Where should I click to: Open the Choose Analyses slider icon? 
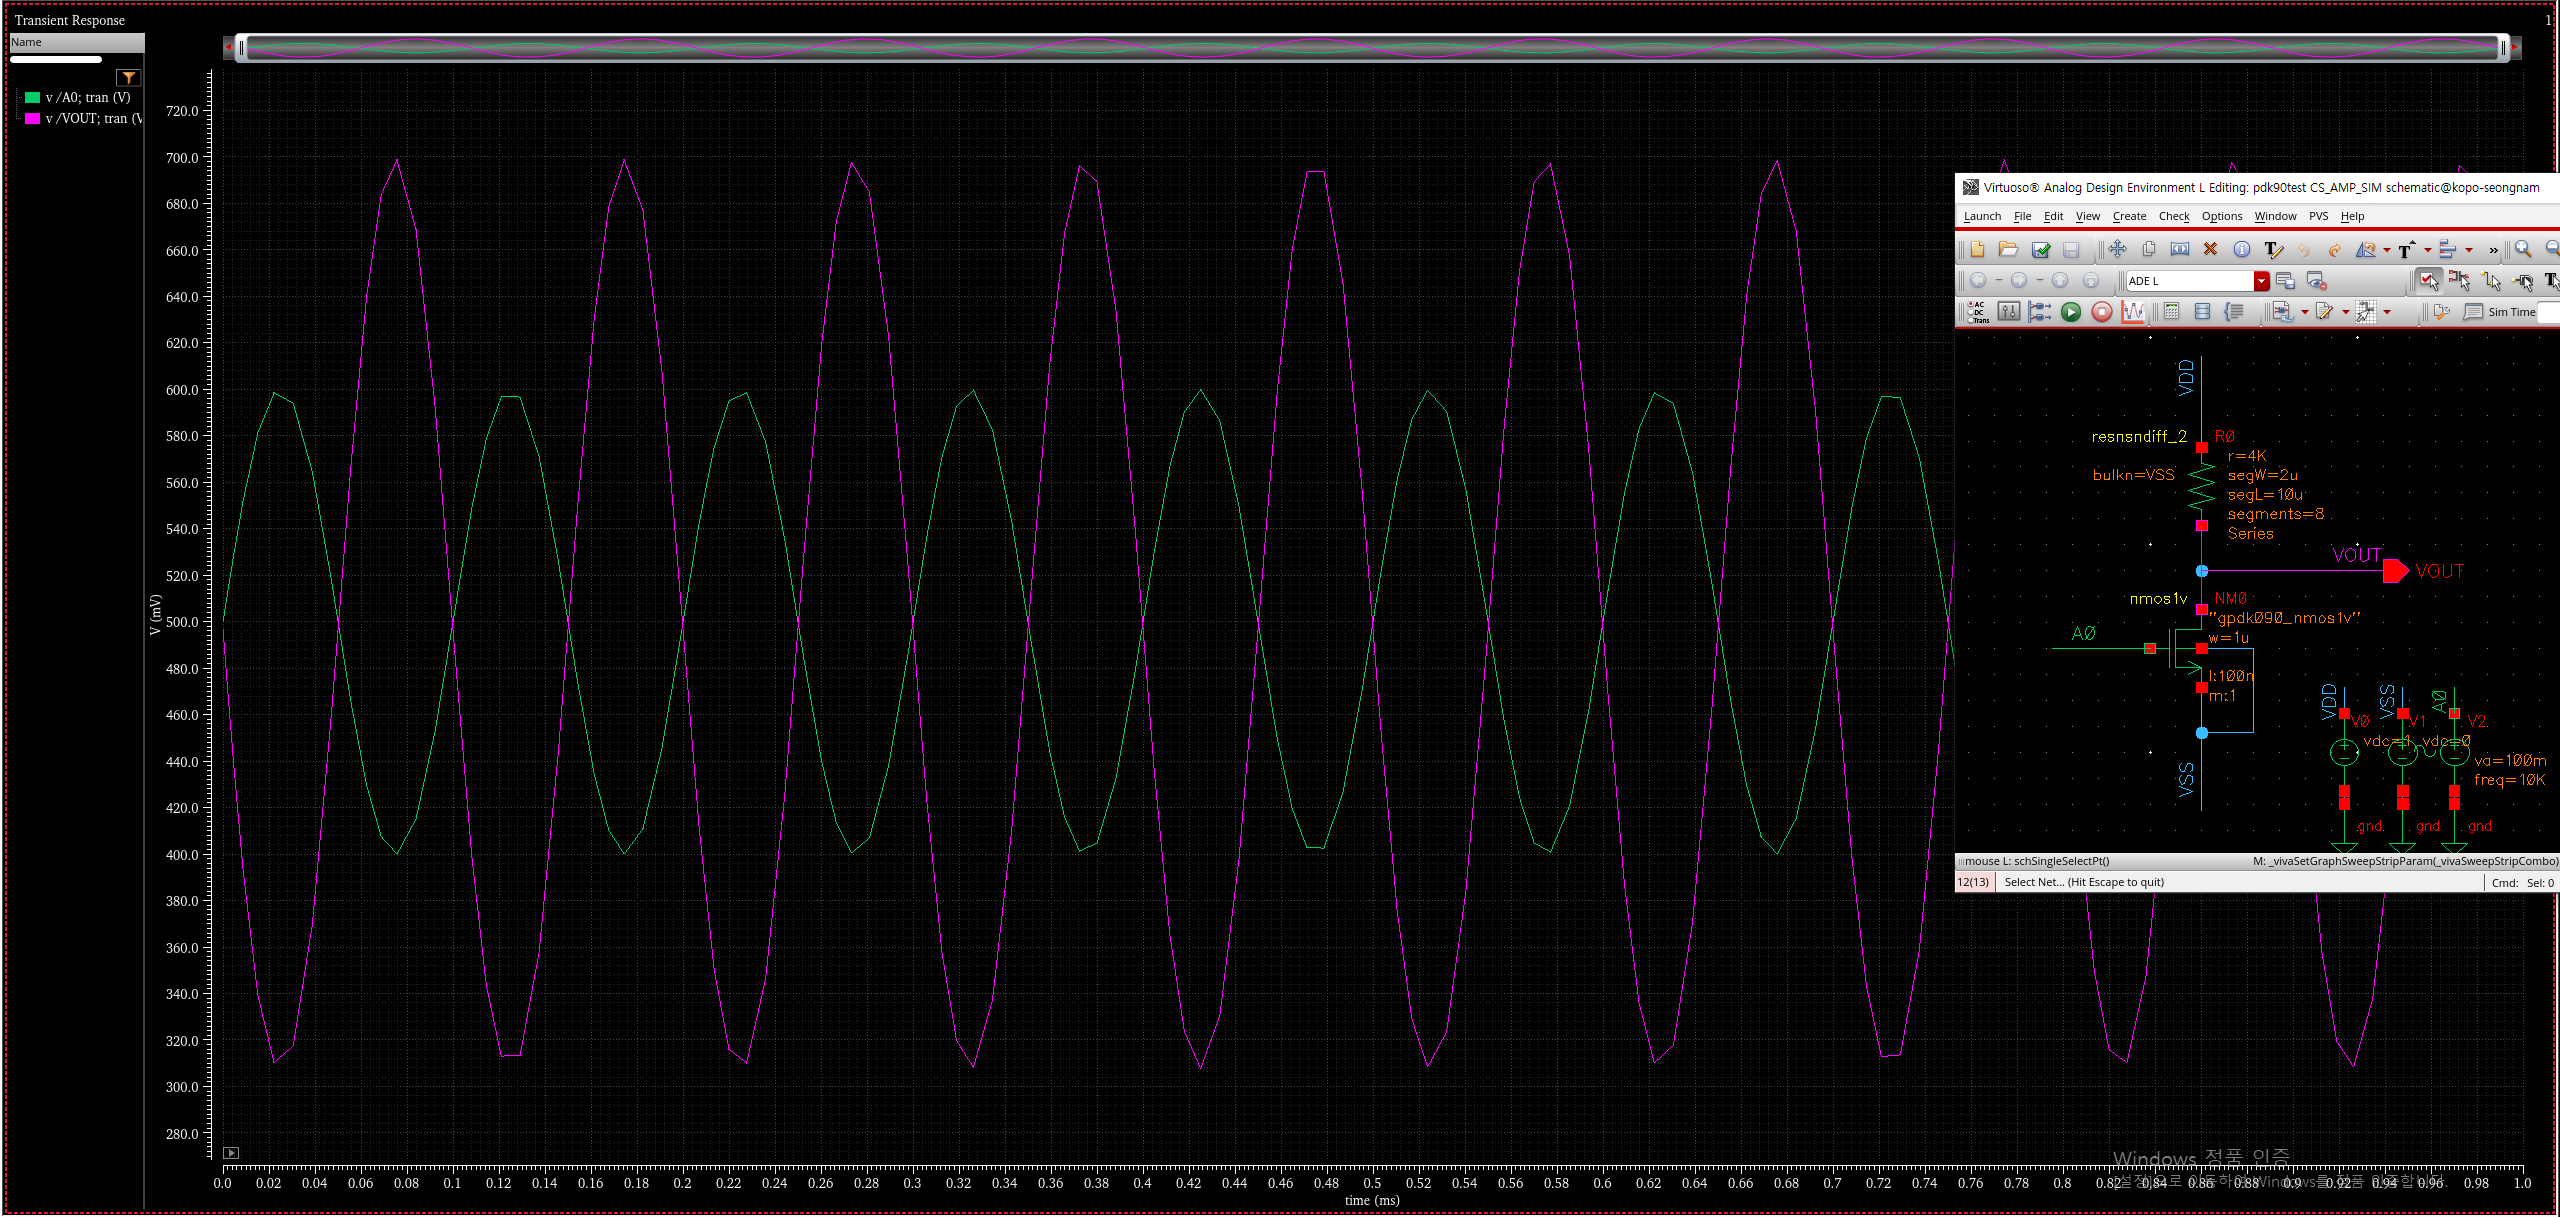click(x=2009, y=312)
